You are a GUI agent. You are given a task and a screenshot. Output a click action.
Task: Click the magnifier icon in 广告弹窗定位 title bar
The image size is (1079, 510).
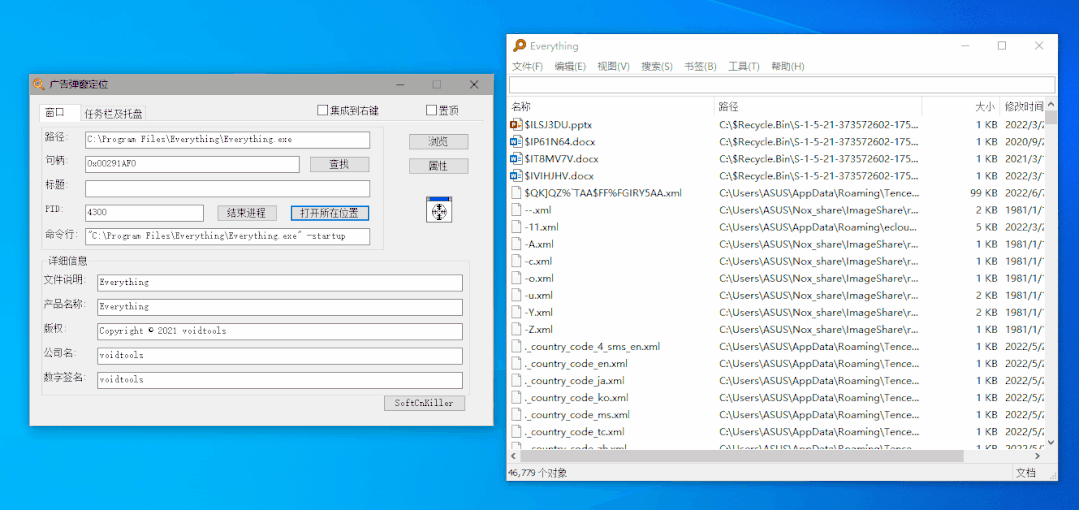tap(39, 85)
